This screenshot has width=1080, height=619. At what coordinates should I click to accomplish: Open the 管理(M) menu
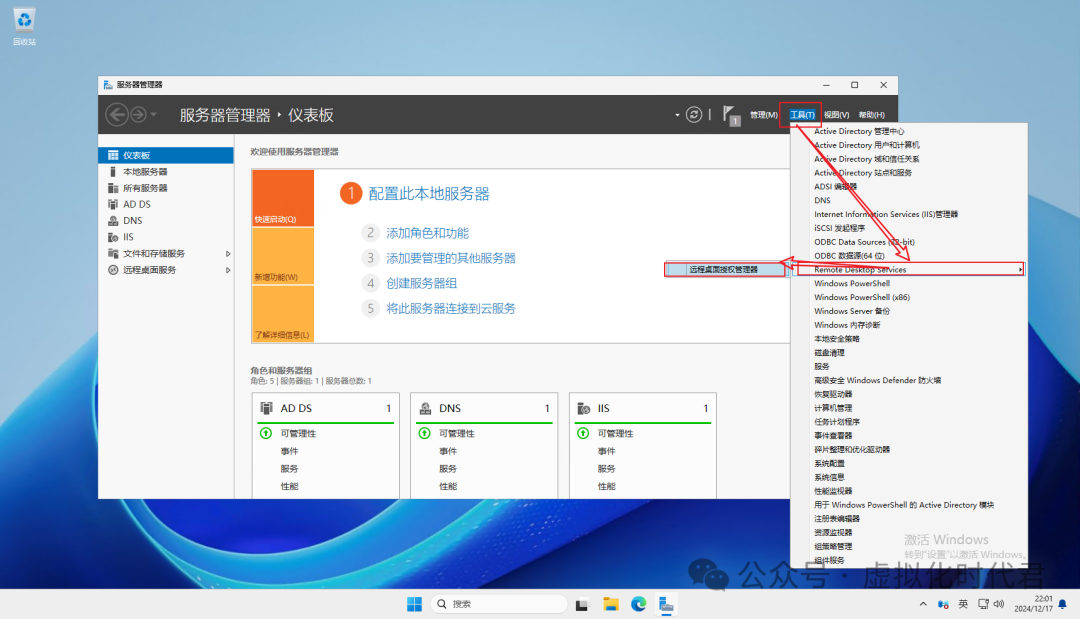coord(763,115)
